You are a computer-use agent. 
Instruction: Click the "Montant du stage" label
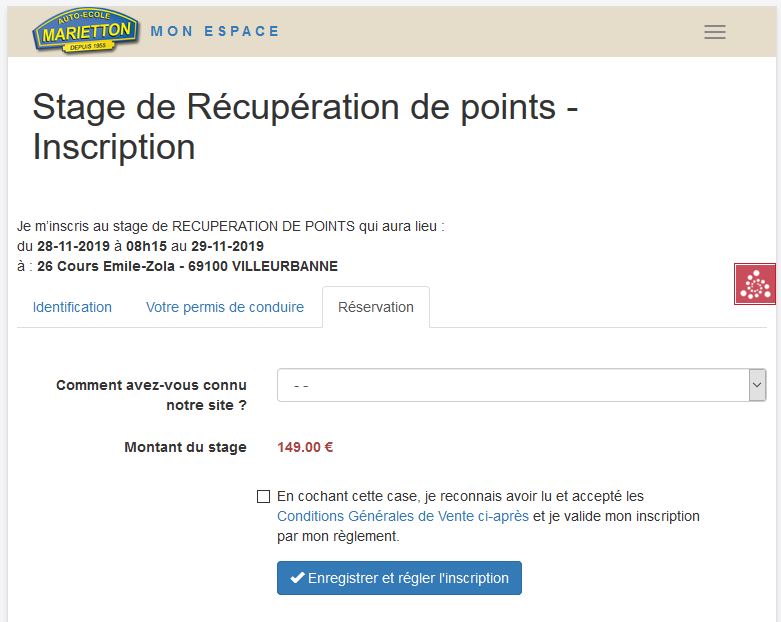click(185, 447)
